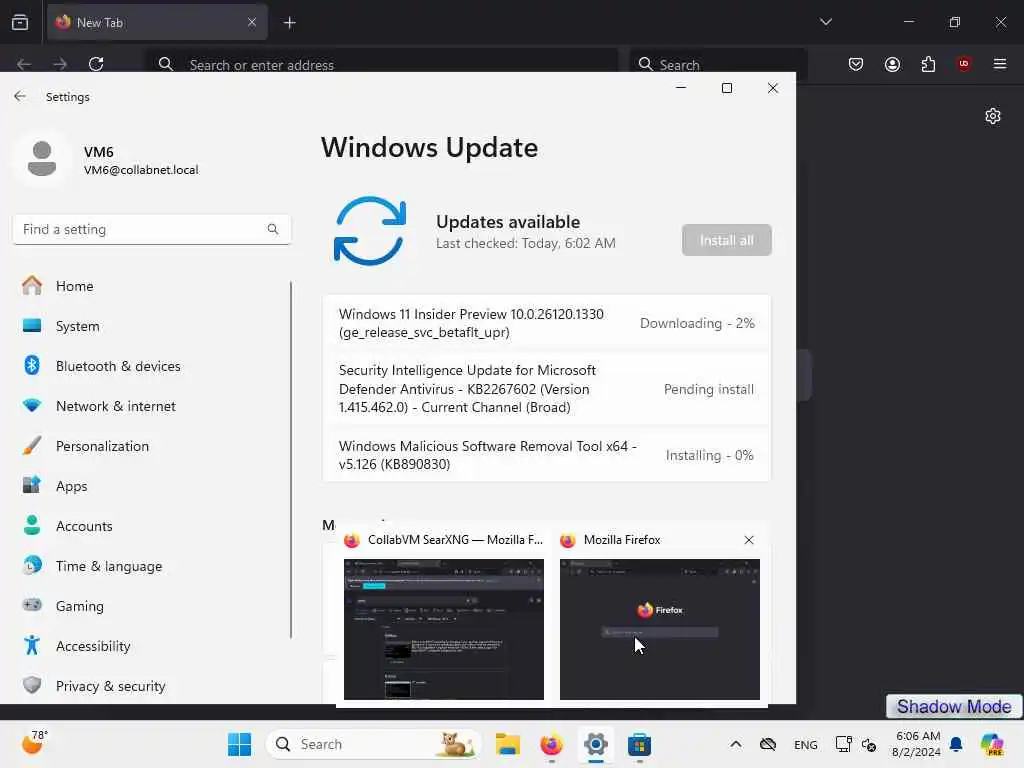Viewport: 1024px width, 768px height.
Task: Select Security Intelligence Update row
Action: pos(547,389)
